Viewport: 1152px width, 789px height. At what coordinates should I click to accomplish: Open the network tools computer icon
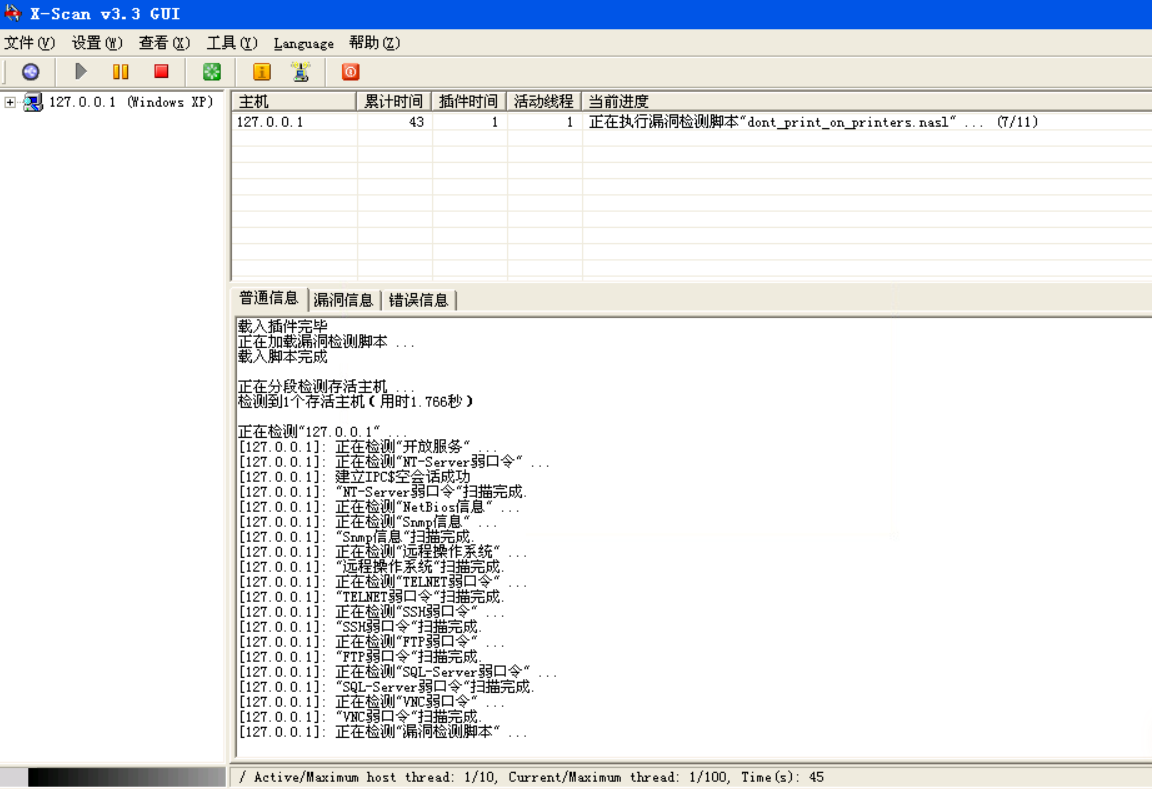pos(300,71)
